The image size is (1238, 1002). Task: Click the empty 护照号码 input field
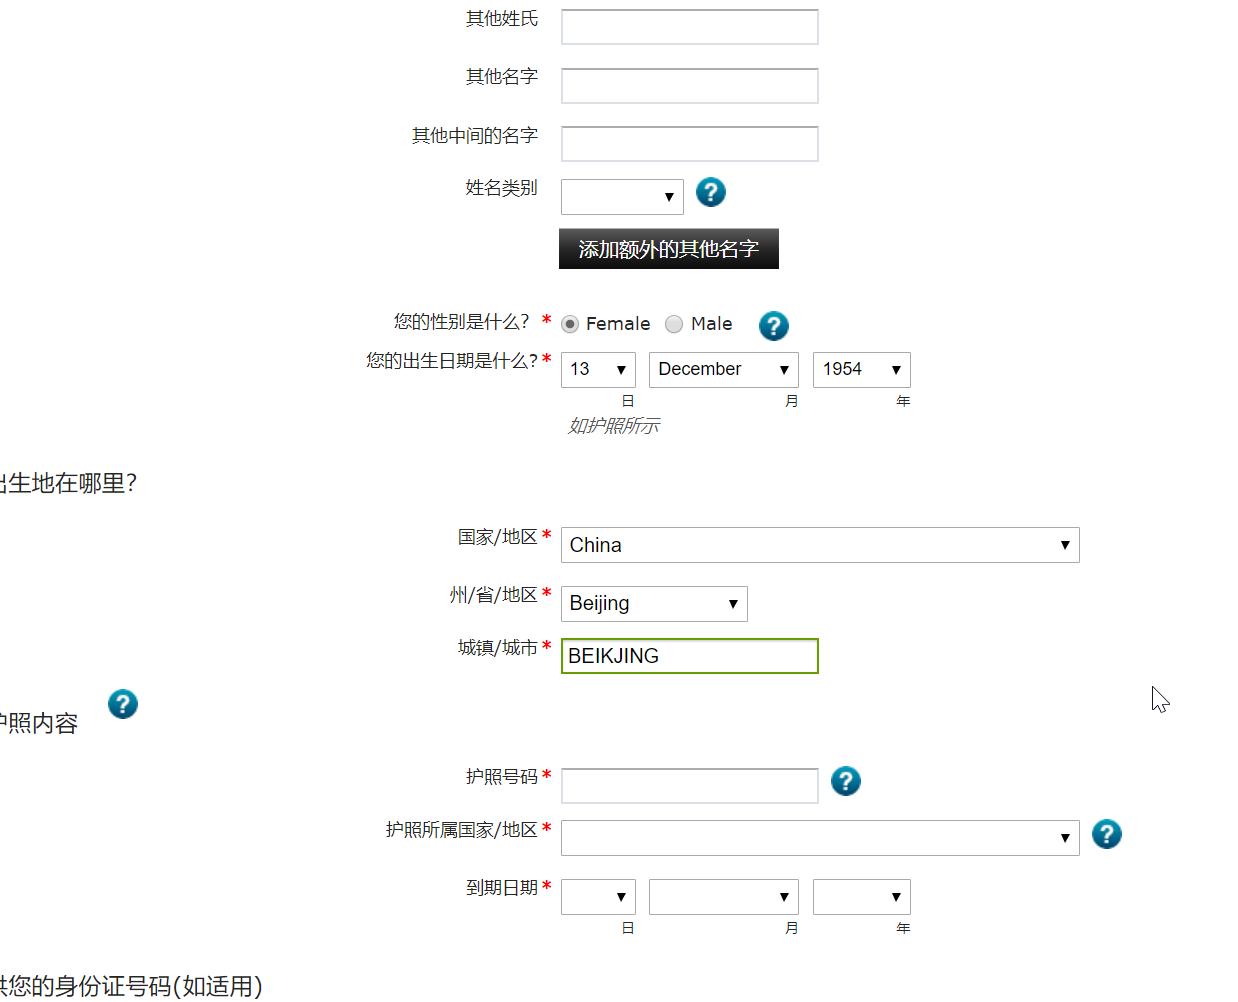click(x=688, y=785)
